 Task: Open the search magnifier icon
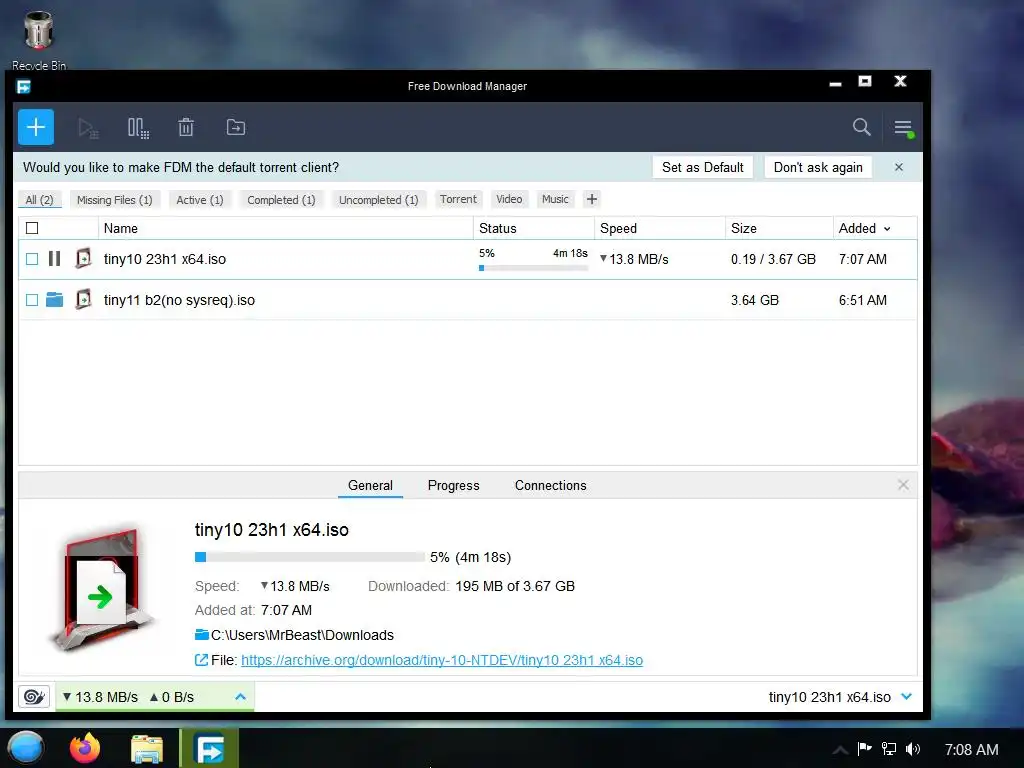point(861,127)
